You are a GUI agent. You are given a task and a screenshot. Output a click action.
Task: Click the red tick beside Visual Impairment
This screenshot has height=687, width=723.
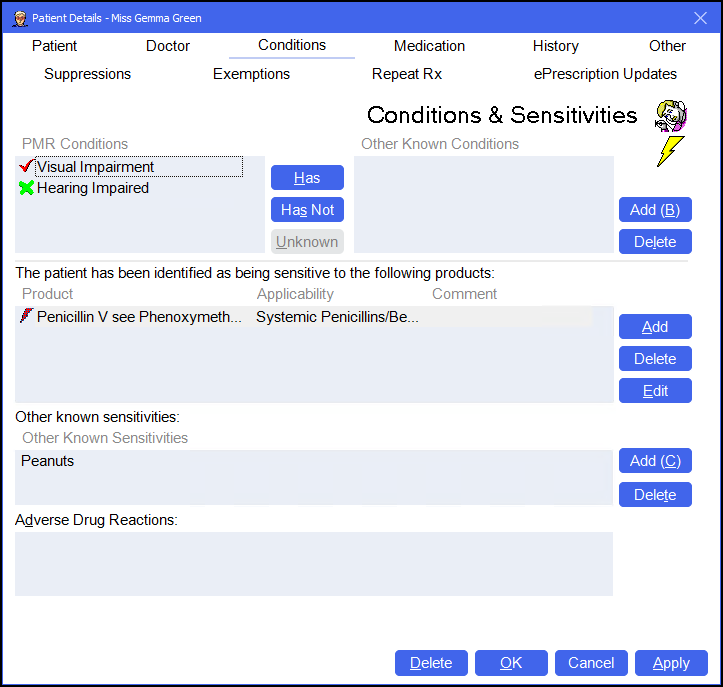coord(26,167)
